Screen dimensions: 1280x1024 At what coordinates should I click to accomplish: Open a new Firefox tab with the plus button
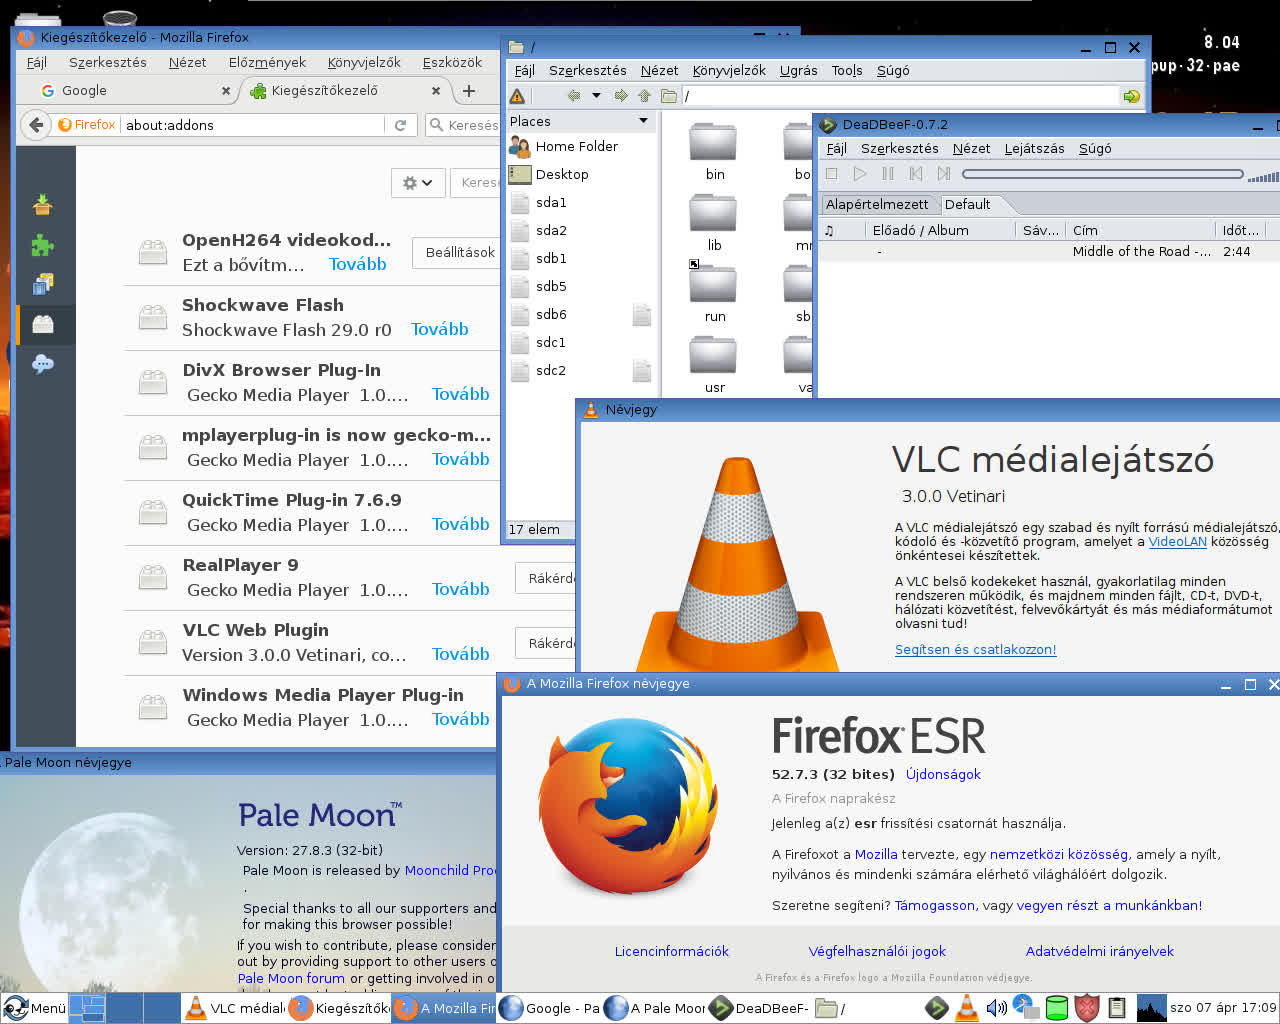468,91
